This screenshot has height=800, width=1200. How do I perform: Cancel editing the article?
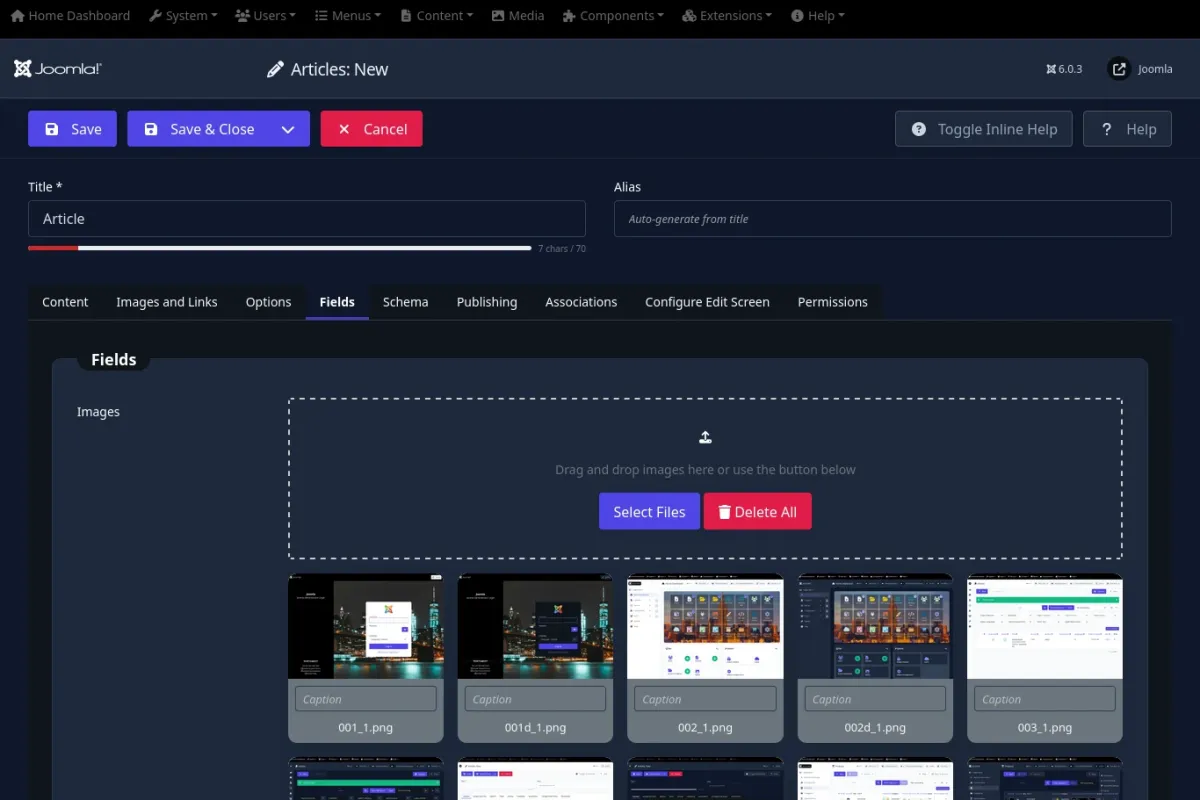click(371, 129)
